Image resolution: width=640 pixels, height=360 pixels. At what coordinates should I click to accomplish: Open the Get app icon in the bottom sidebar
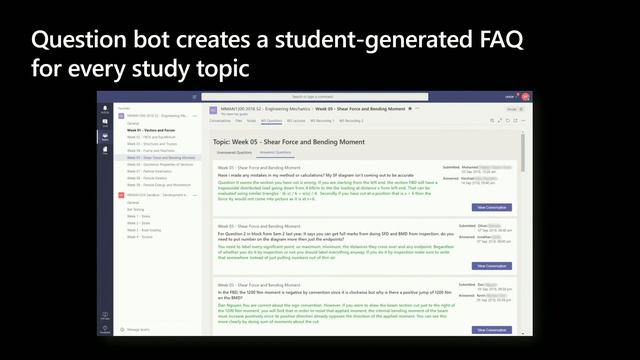pyautogui.click(x=105, y=316)
